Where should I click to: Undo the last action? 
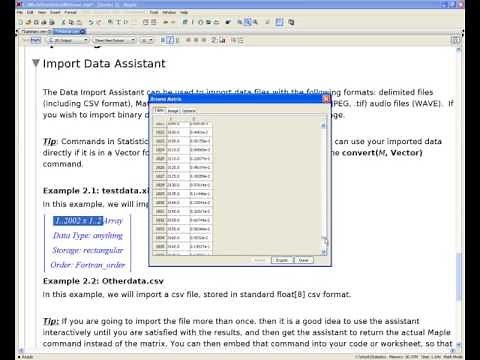tap(91, 22)
